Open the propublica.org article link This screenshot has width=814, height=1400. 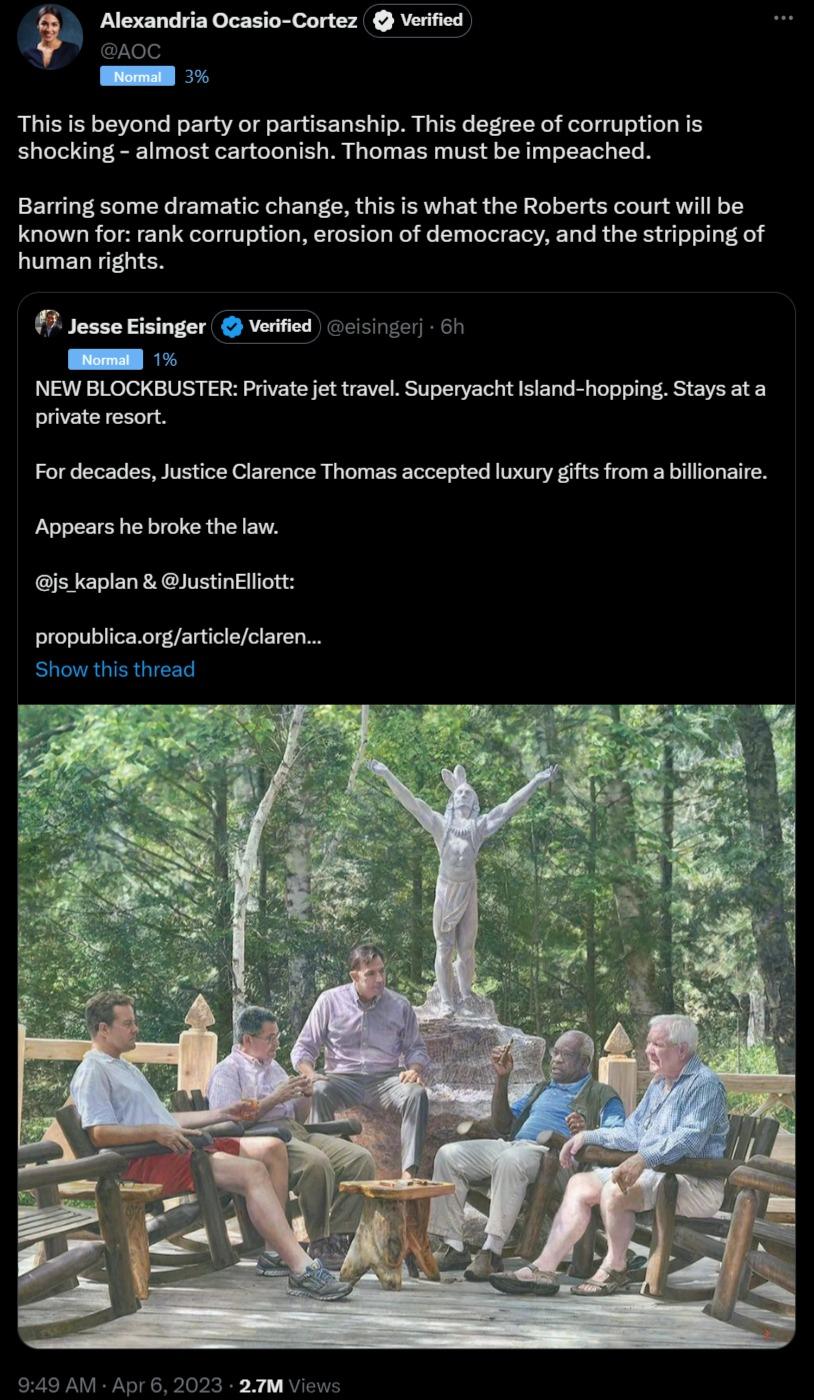coord(178,636)
